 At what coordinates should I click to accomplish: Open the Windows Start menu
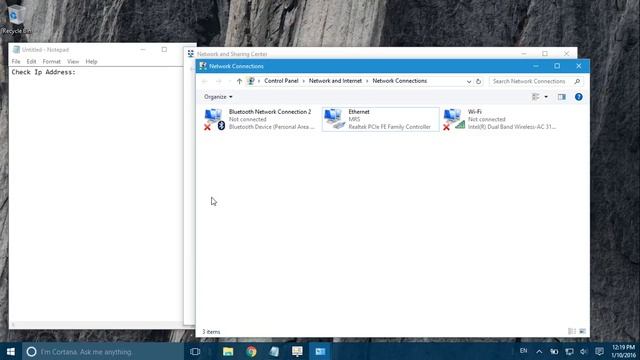[x=11, y=351]
